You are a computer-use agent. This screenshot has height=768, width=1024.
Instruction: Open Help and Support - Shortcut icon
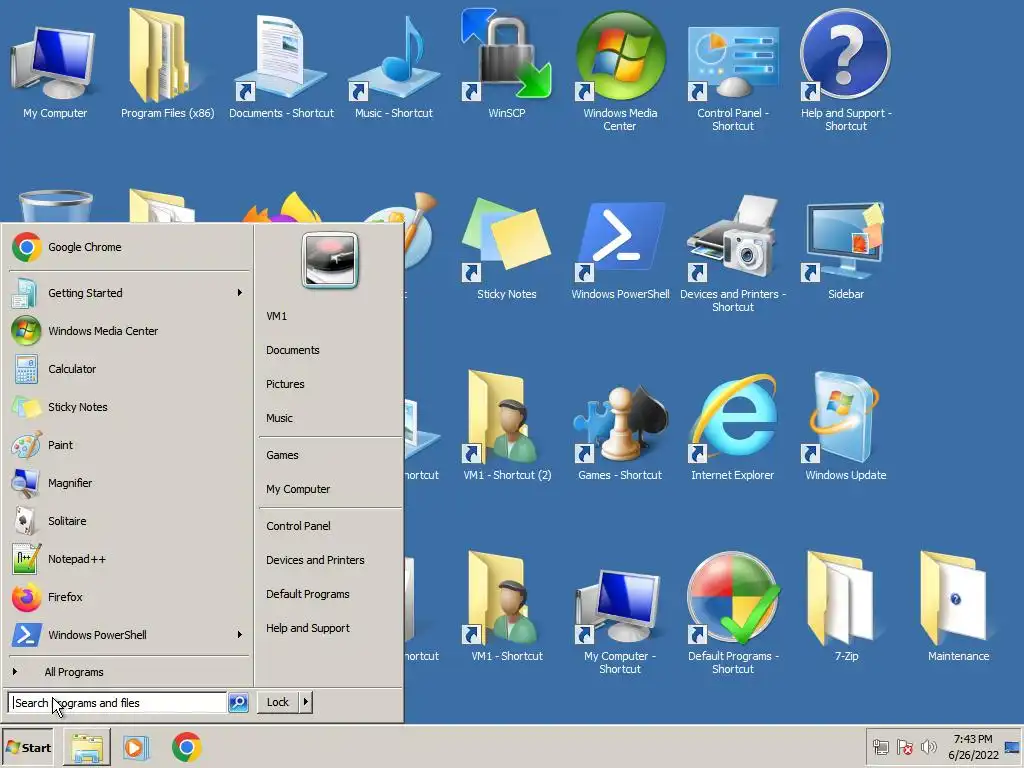[x=846, y=71]
